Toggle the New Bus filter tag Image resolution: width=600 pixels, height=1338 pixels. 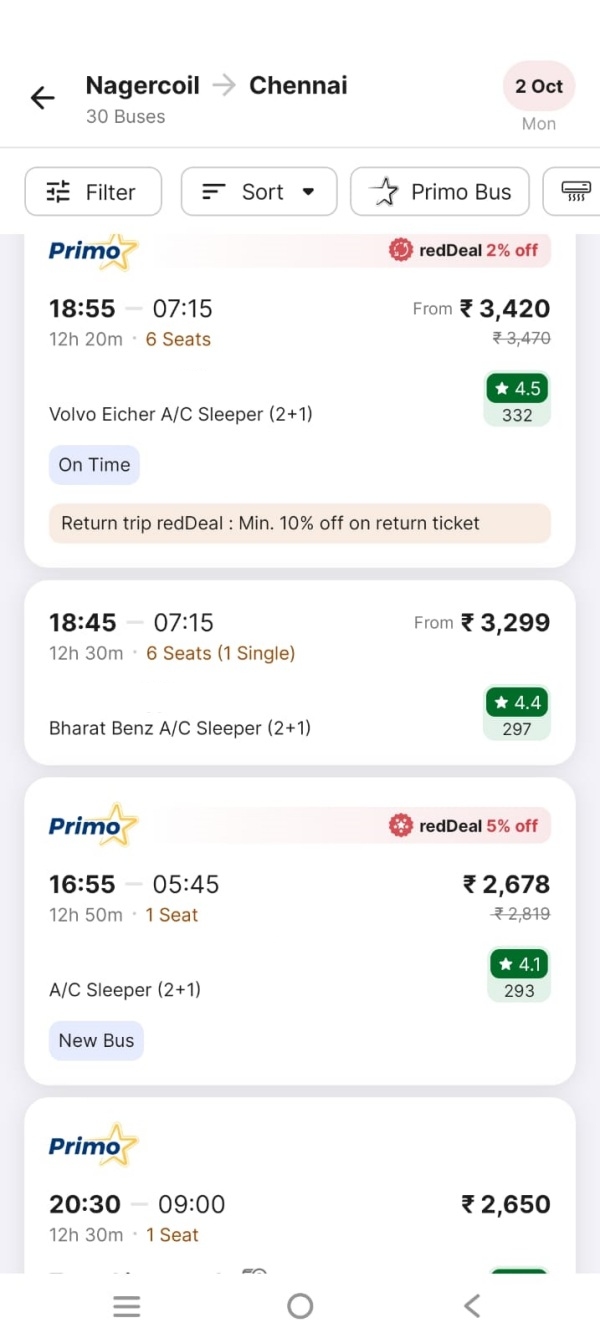96,1040
